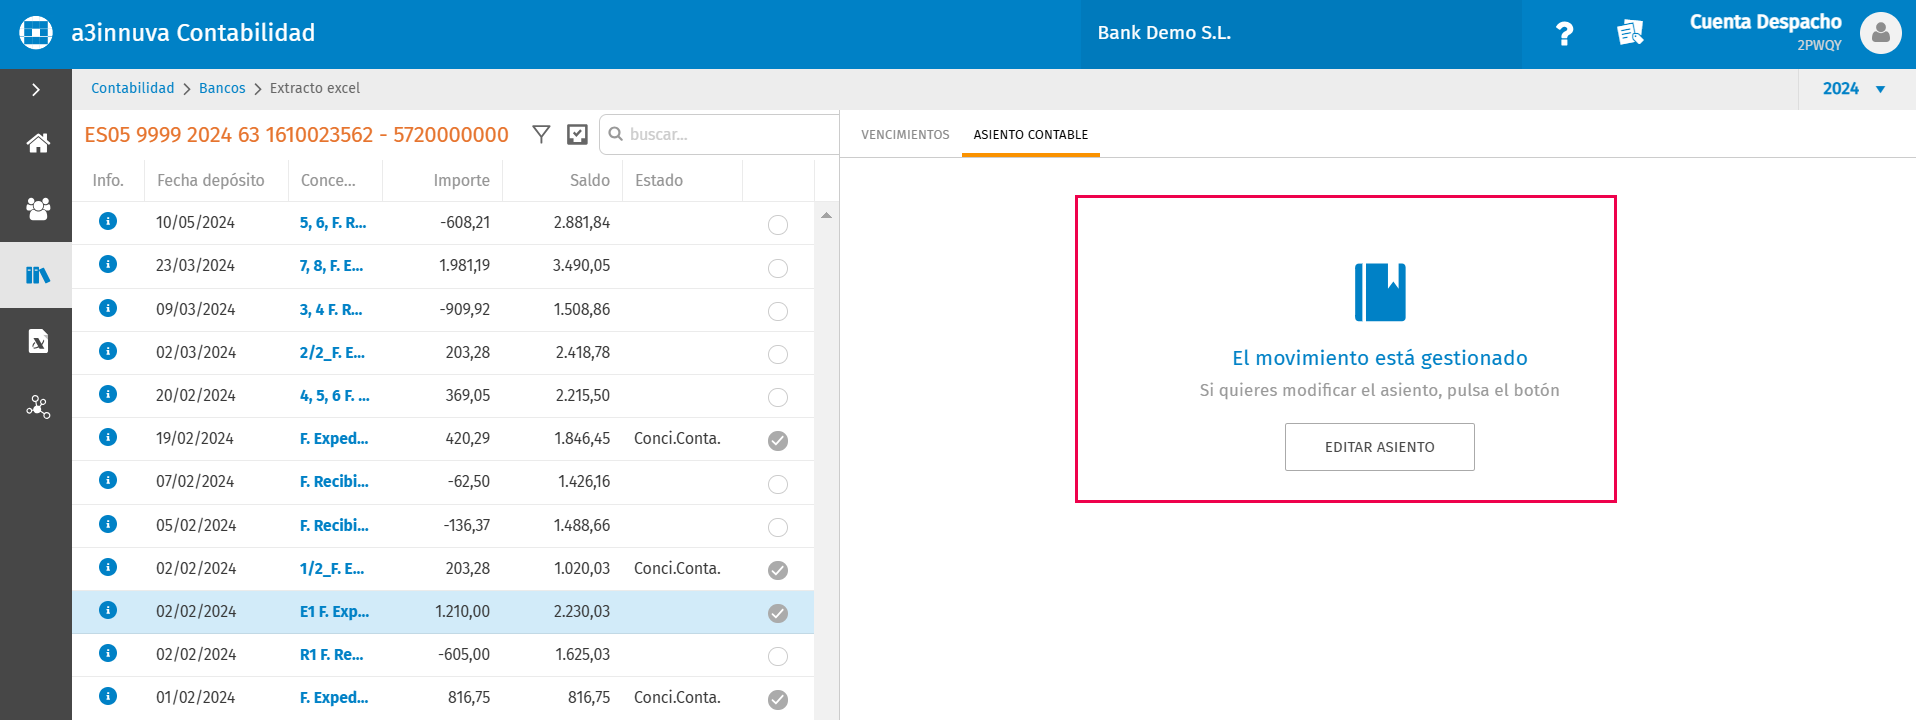Toggle the select-all checkmark icon
1916x720 pixels.
click(x=577, y=134)
